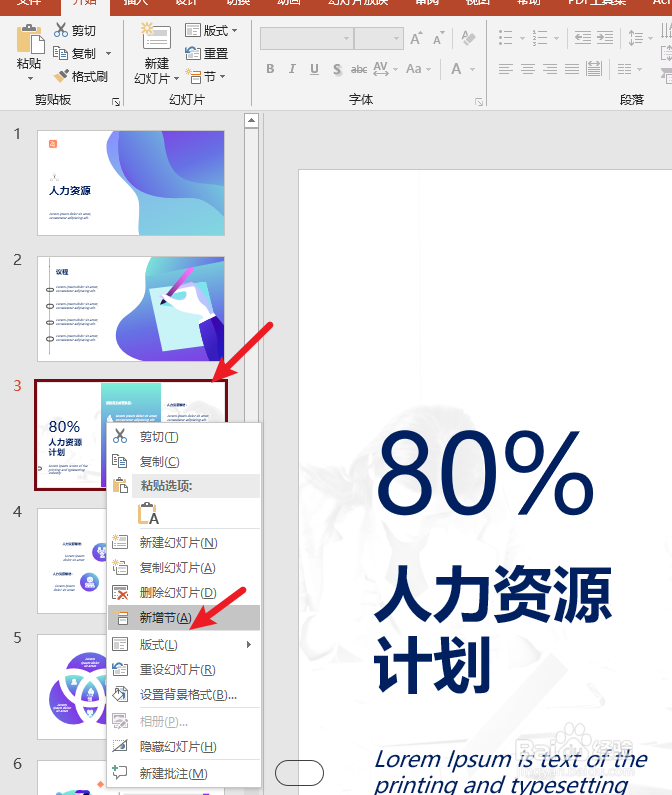Open the font group dialog launcher
Viewport: 672px width, 795px height.
(x=479, y=102)
